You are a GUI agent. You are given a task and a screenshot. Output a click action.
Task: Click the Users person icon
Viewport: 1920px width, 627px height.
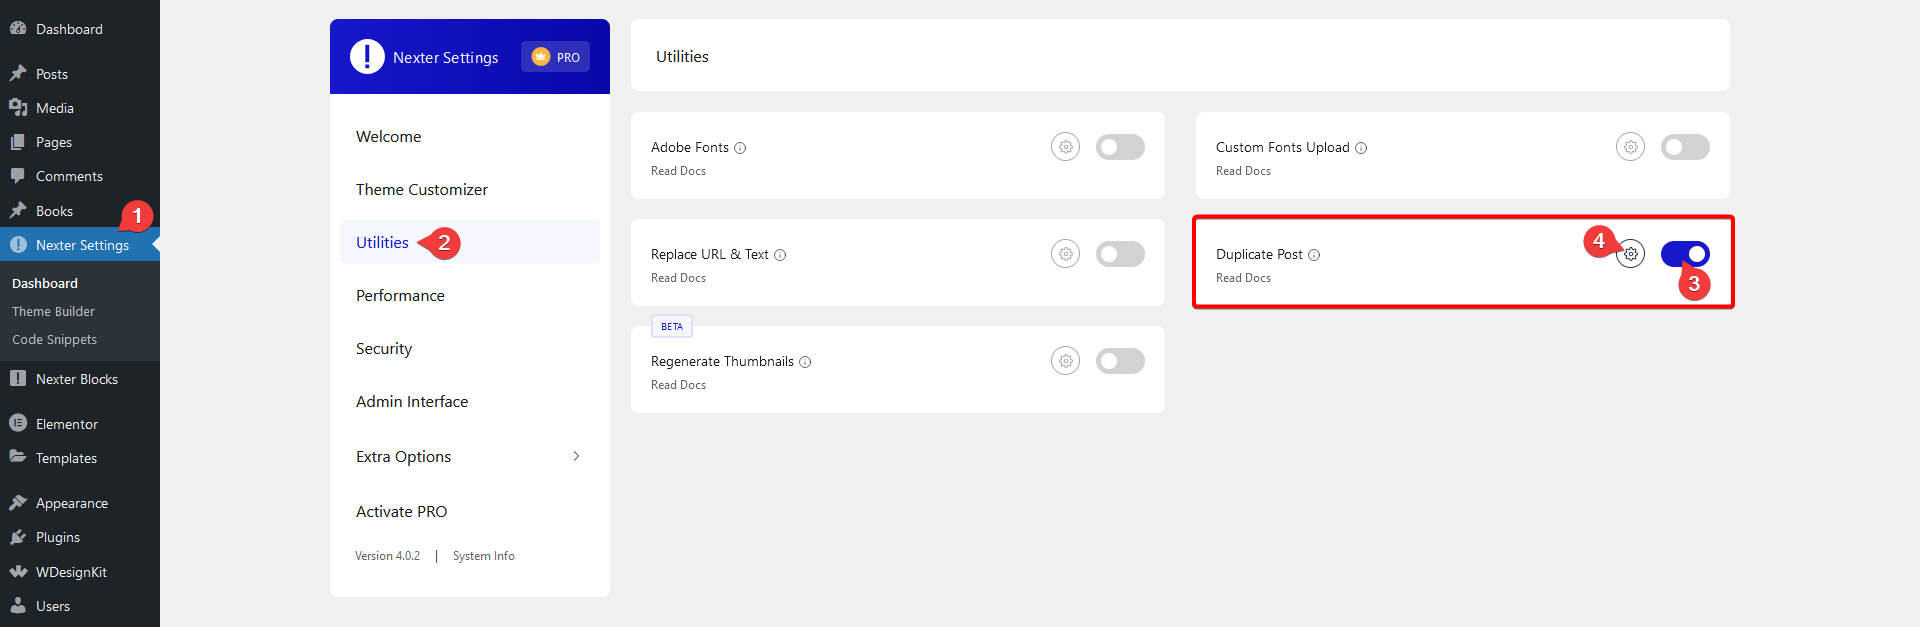point(18,605)
